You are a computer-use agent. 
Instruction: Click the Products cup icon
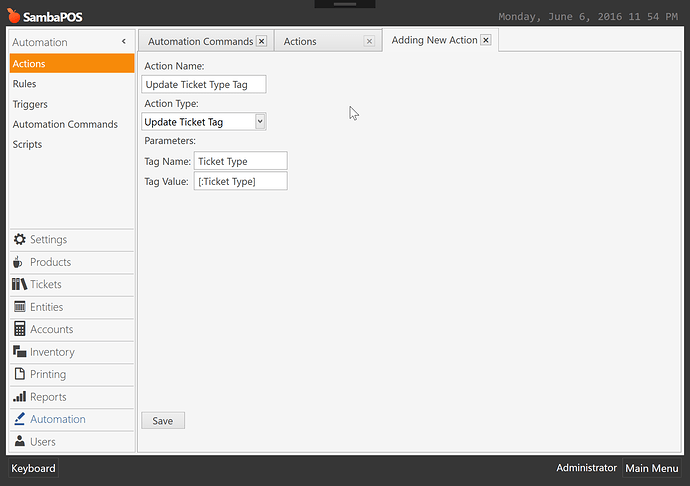[x=18, y=262]
